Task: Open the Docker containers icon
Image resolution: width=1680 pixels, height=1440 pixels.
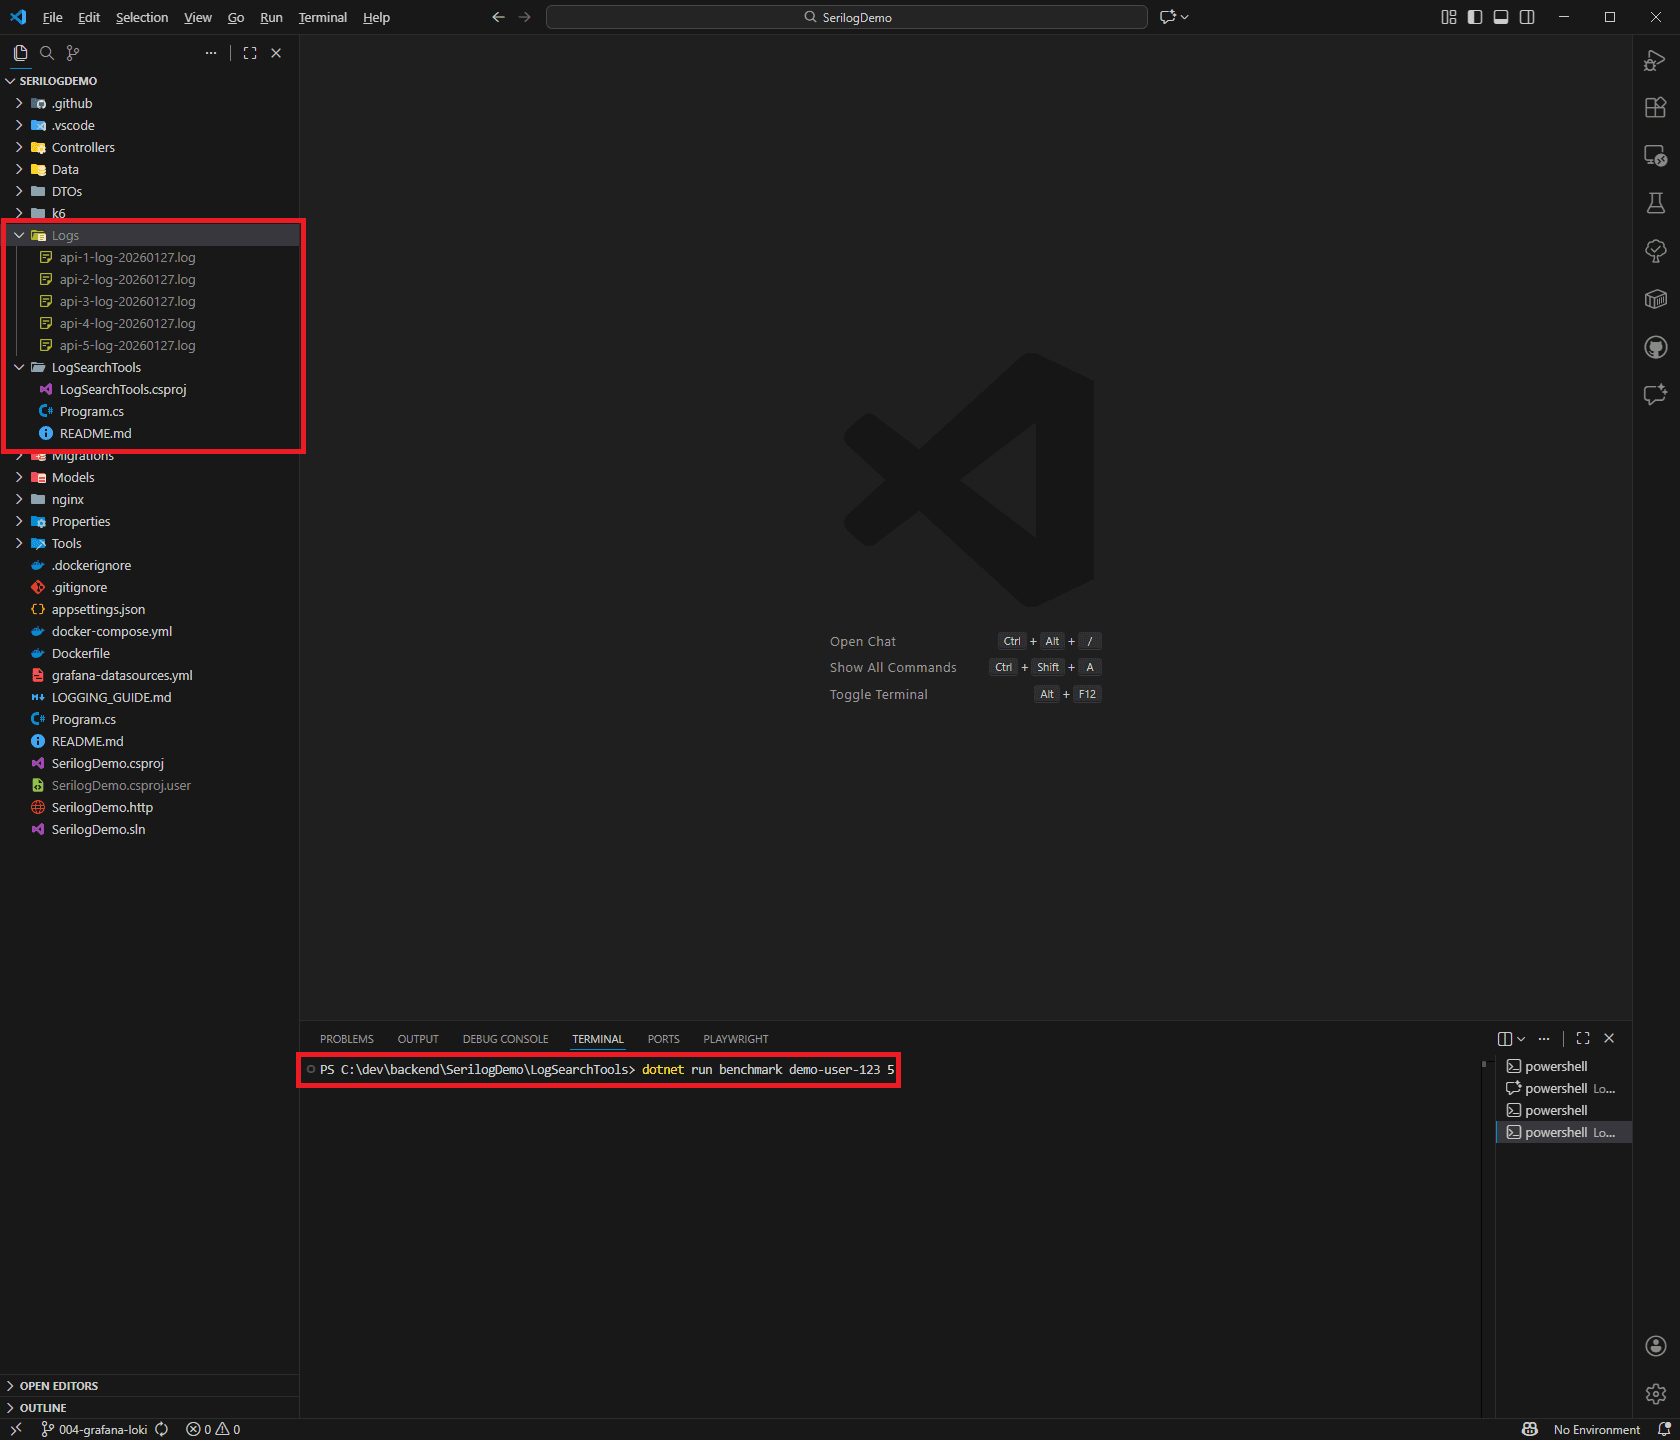Action: (x=1656, y=299)
